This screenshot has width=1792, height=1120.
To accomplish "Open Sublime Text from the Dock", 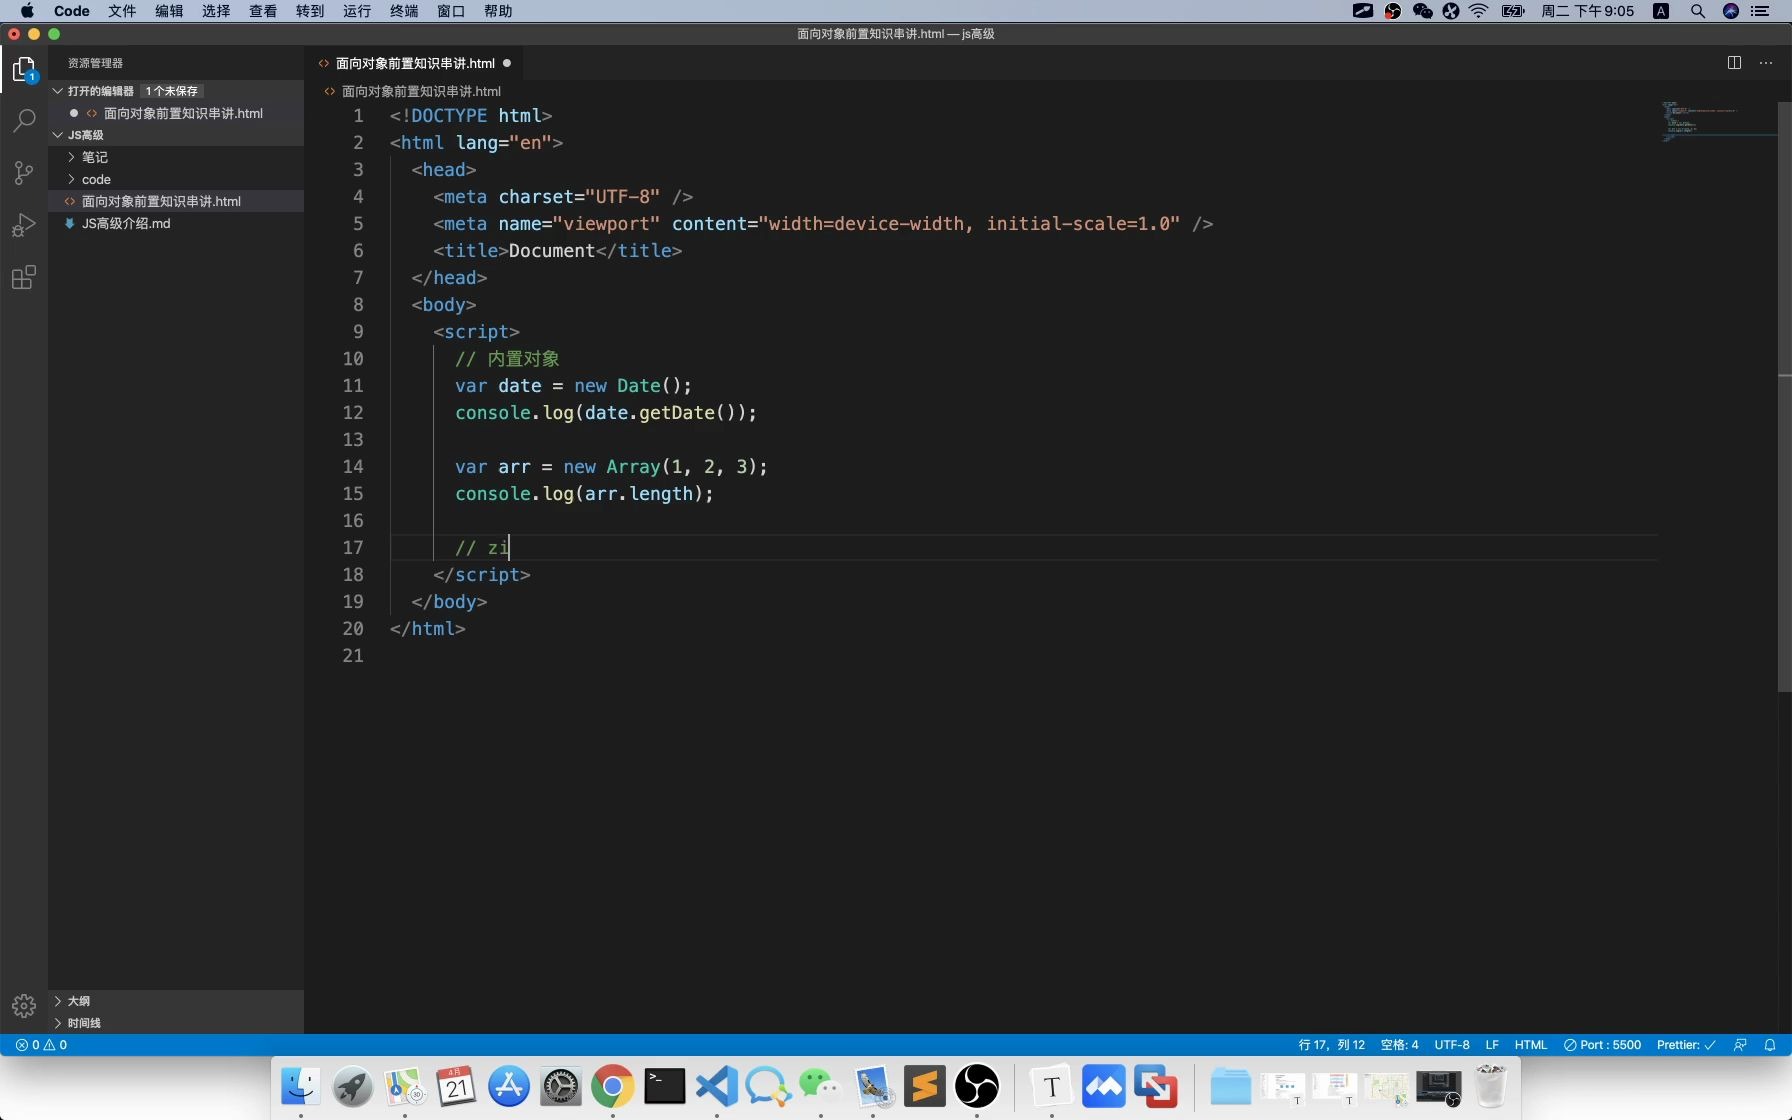I will pos(925,1086).
